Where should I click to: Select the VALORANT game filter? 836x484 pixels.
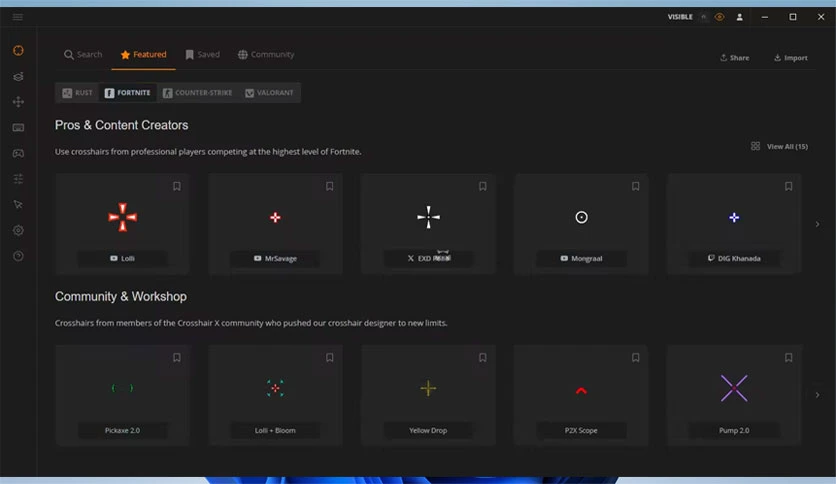tap(269, 93)
